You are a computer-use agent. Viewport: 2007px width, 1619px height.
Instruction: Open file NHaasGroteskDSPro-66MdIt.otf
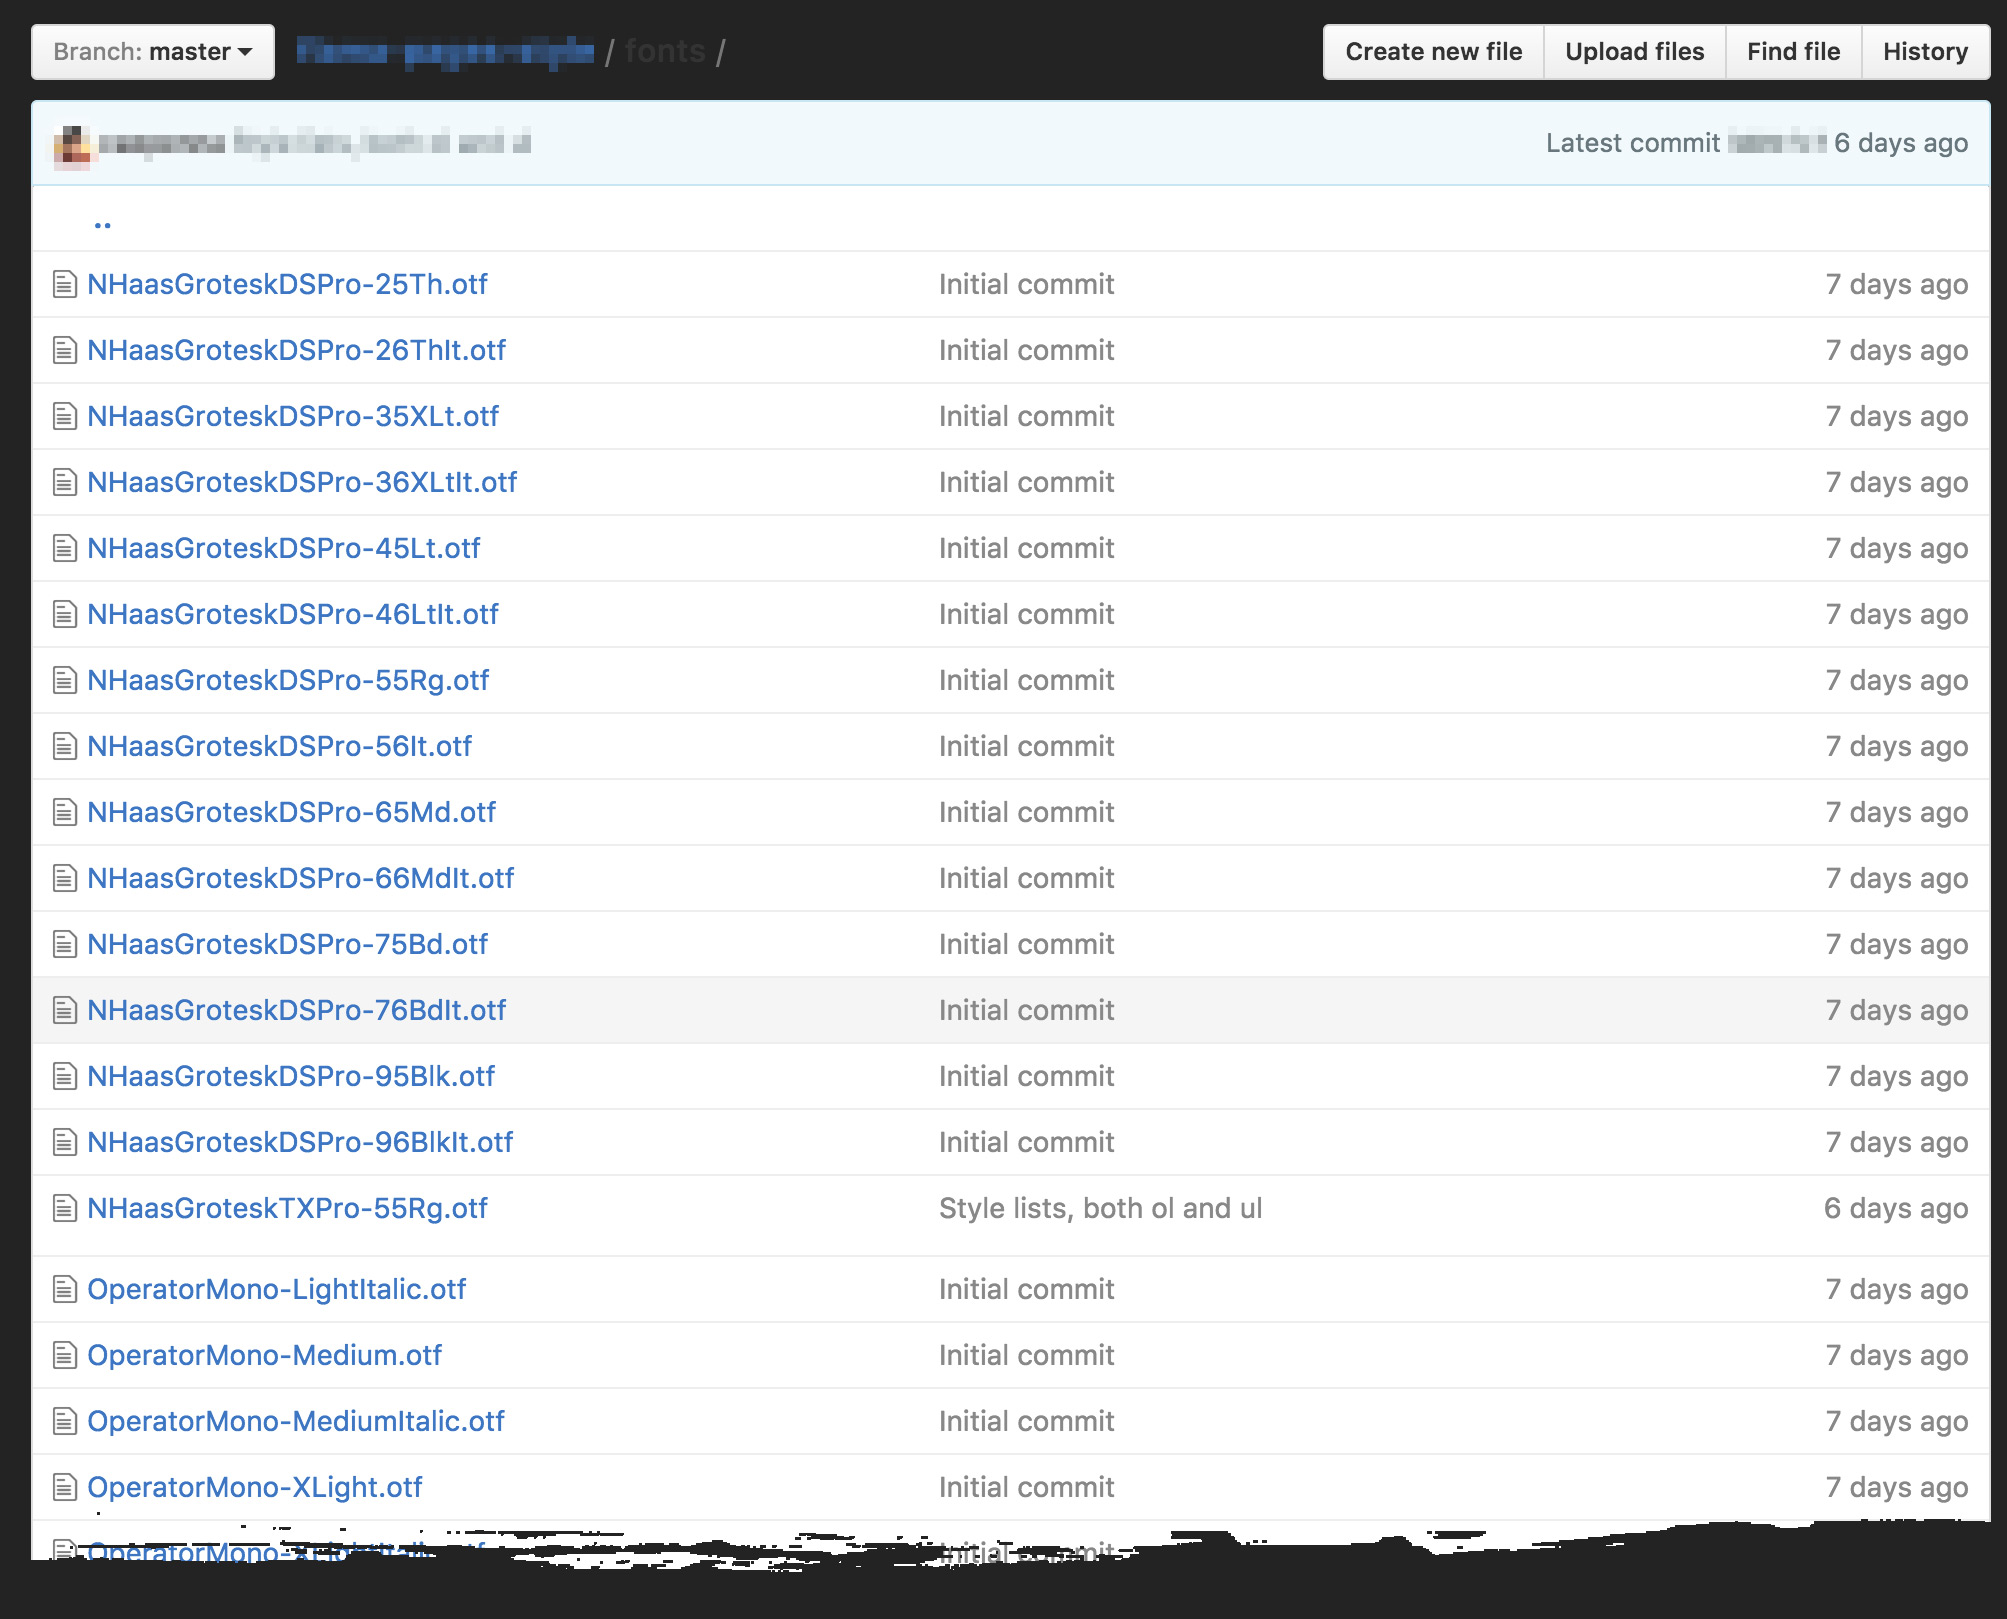point(300,879)
